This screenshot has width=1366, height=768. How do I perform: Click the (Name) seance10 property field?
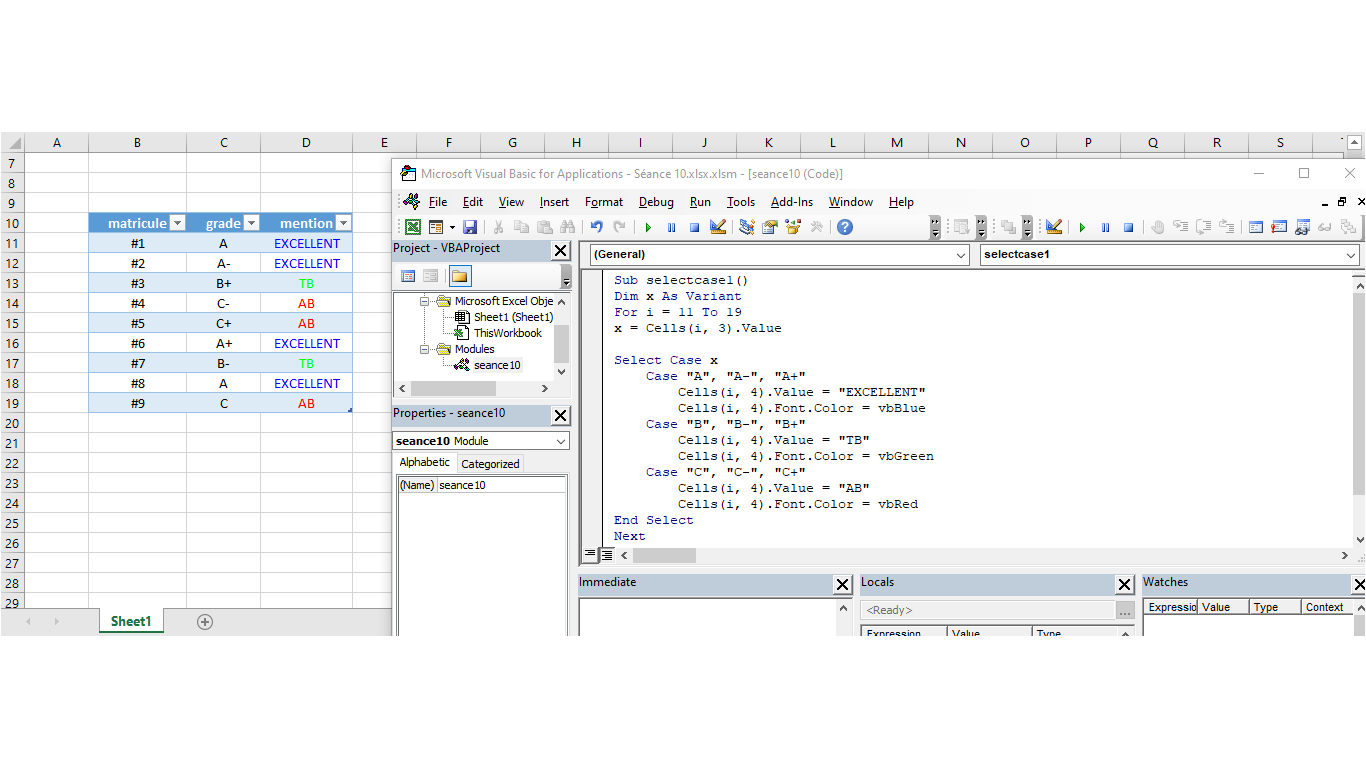coord(482,485)
